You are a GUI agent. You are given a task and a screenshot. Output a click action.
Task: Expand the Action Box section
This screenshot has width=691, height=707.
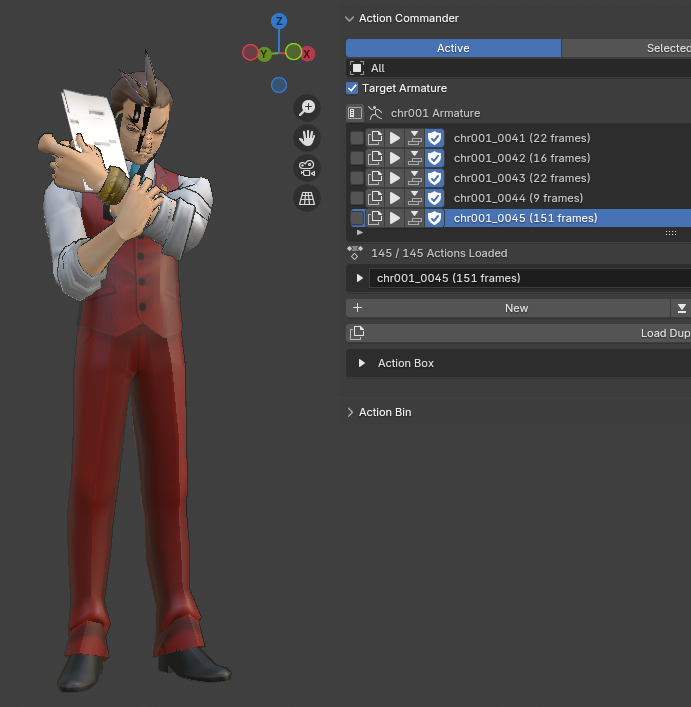[362, 363]
